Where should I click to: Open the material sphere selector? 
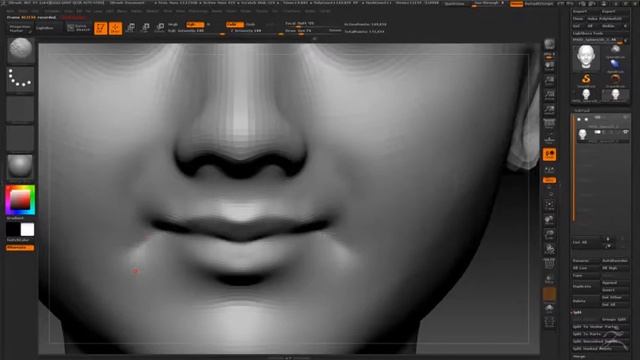pos(20,167)
